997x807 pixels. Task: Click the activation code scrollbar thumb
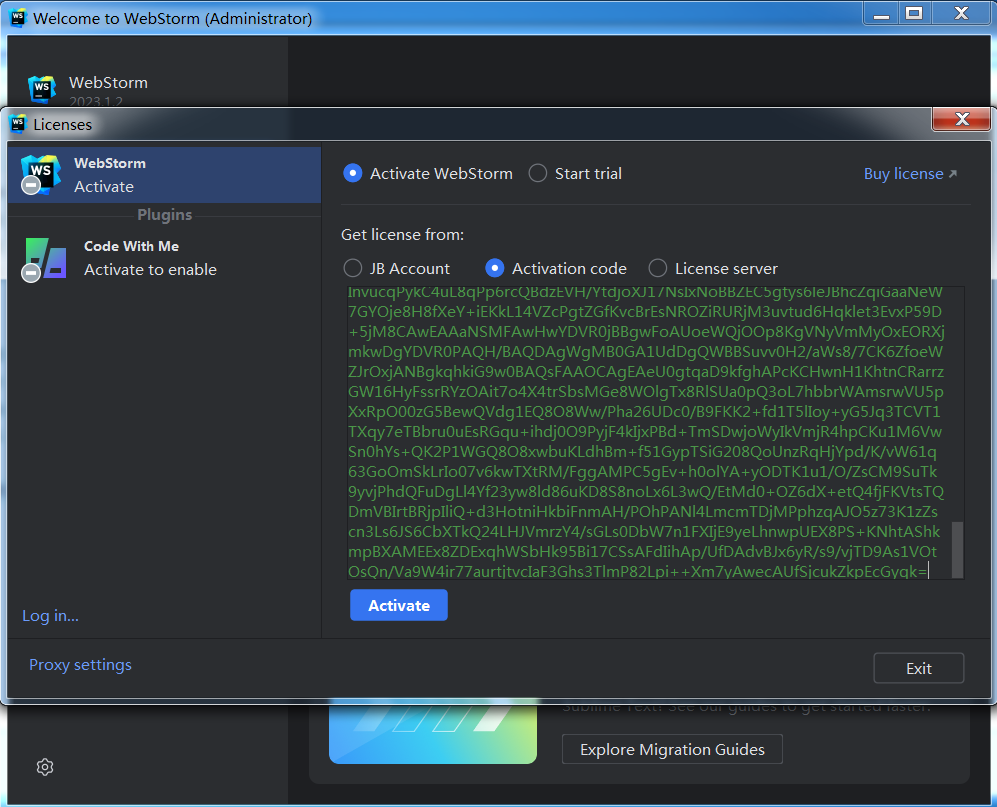pos(957,550)
